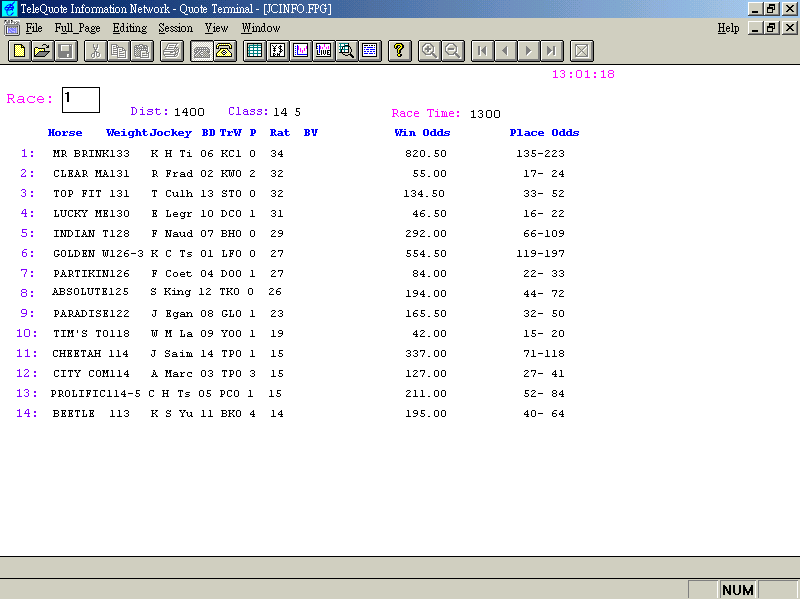
Task: Click jockey S King in row 8
Action: coord(170,292)
